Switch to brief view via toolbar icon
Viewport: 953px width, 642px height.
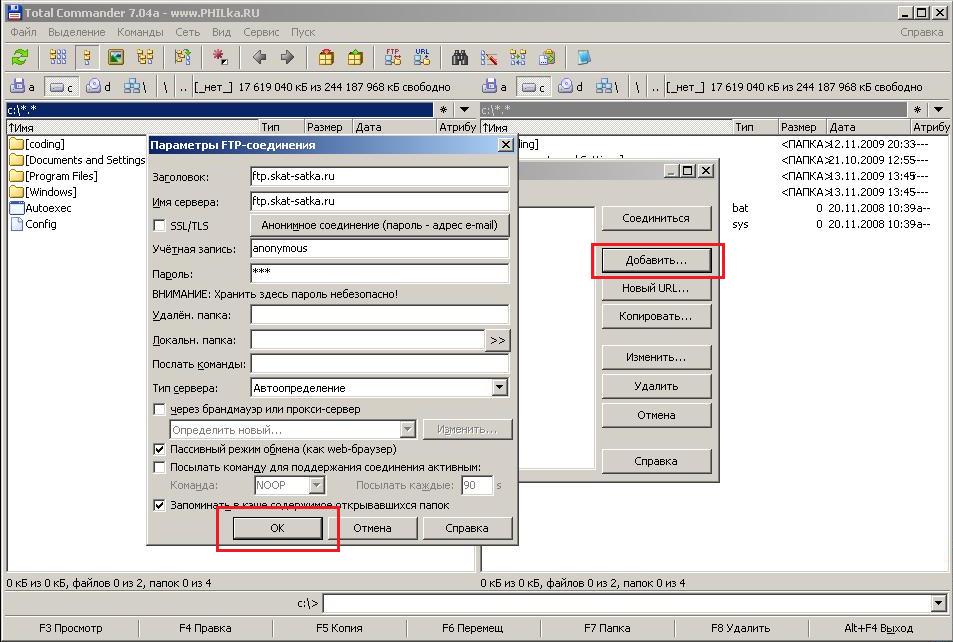point(58,58)
